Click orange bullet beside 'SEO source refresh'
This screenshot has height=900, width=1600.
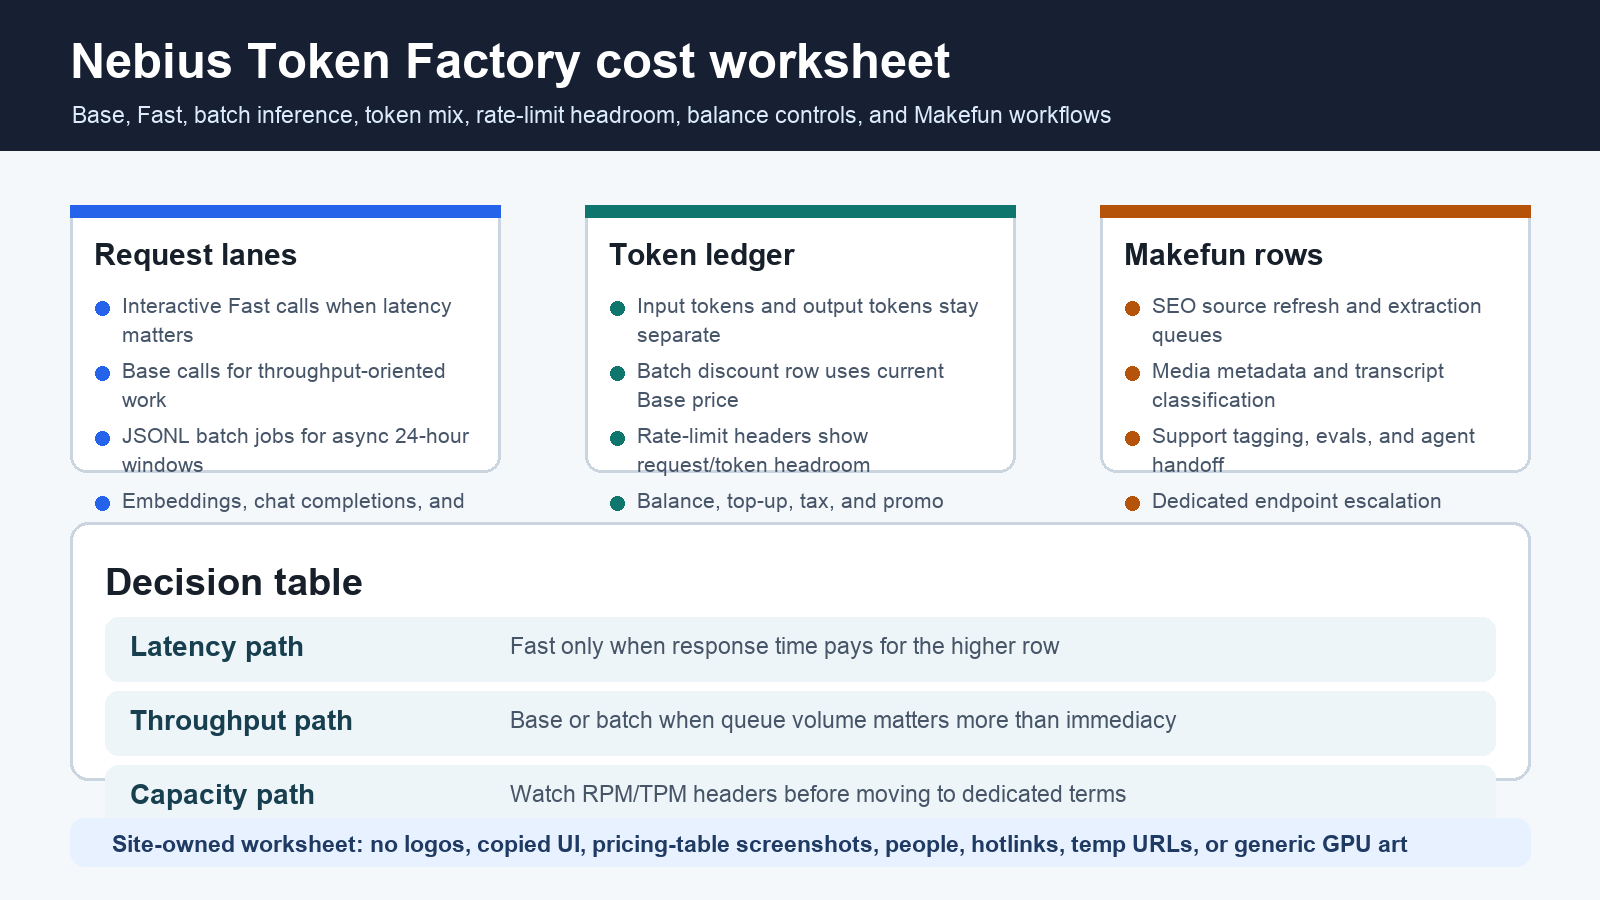click(x=1132, y=308)
